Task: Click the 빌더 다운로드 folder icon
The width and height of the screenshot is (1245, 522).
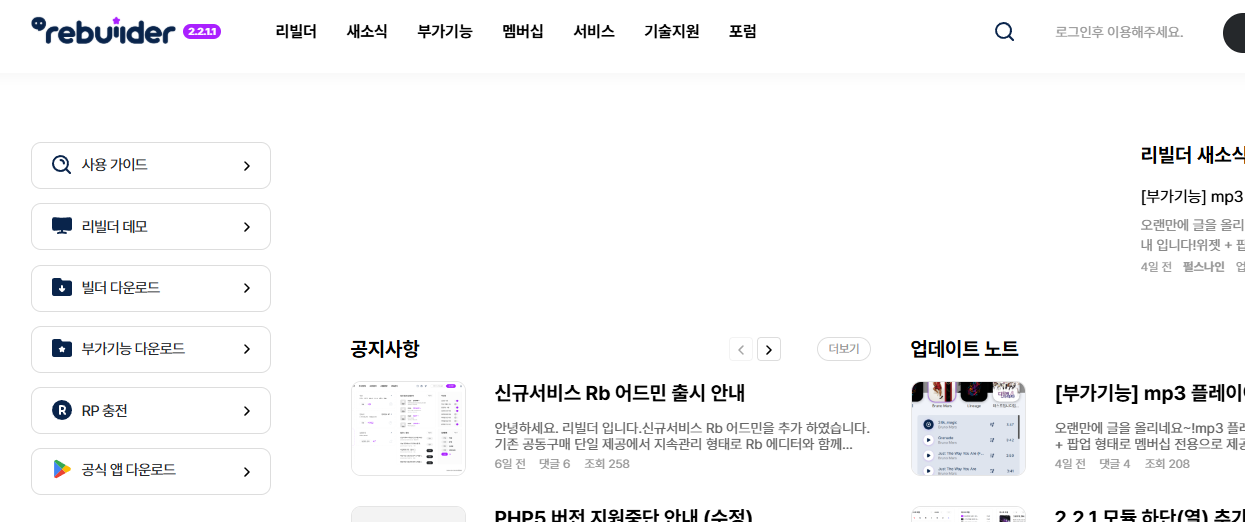Action: pyautogui.click(x=62, y=288)
